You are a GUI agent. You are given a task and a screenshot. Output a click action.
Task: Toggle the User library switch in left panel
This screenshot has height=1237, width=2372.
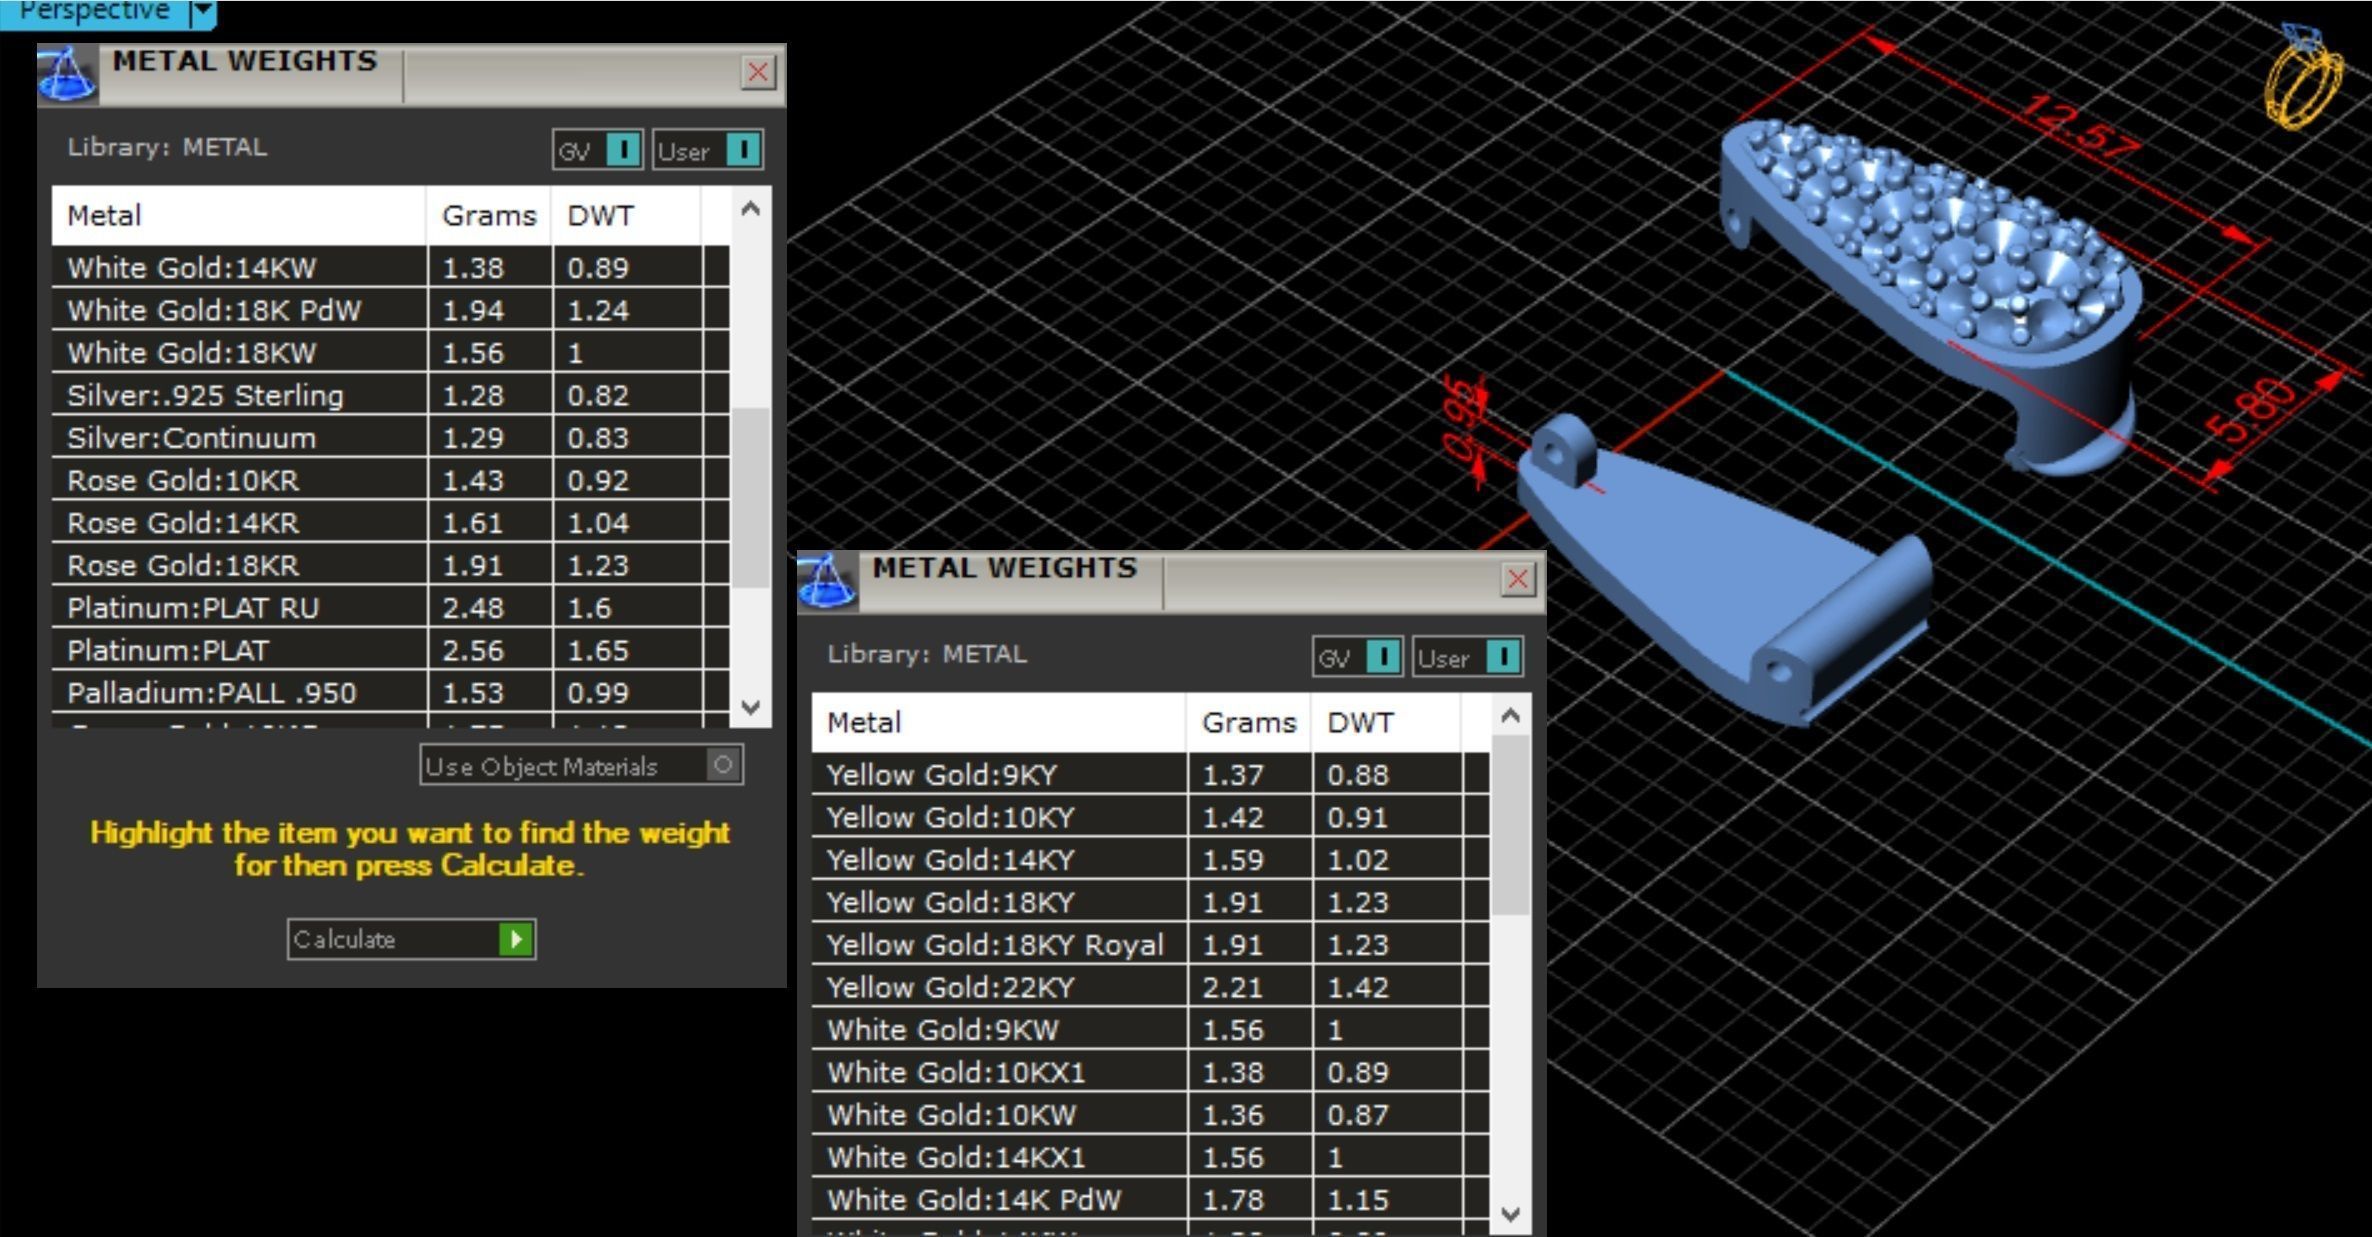click(x=743, y=150)
